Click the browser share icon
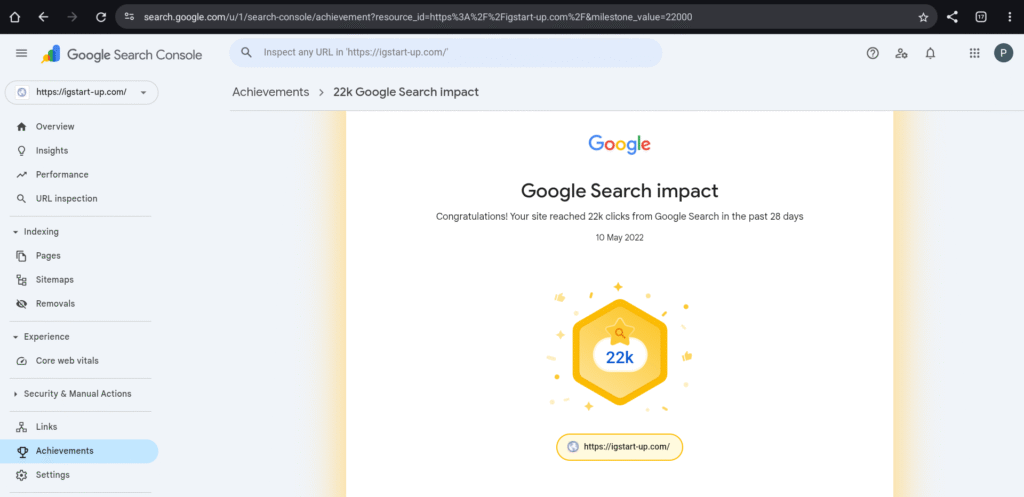1024x497 pixels. pyautogui.click(x=952, y=17)
